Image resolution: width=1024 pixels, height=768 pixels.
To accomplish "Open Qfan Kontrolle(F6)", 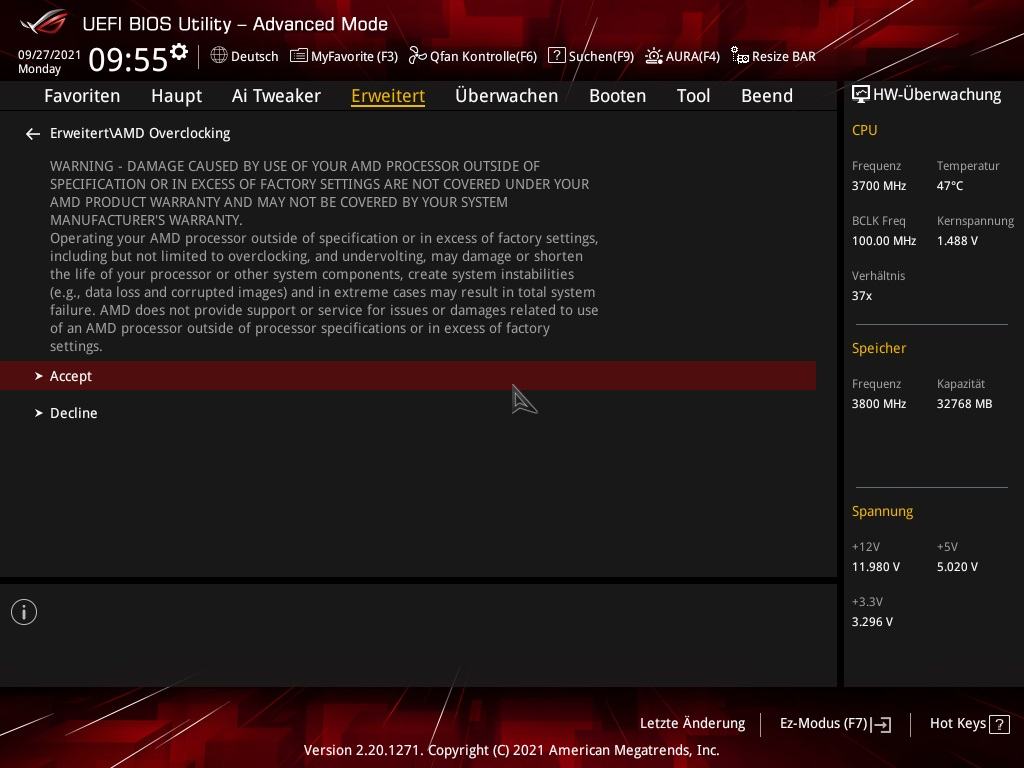I will 483,56.
